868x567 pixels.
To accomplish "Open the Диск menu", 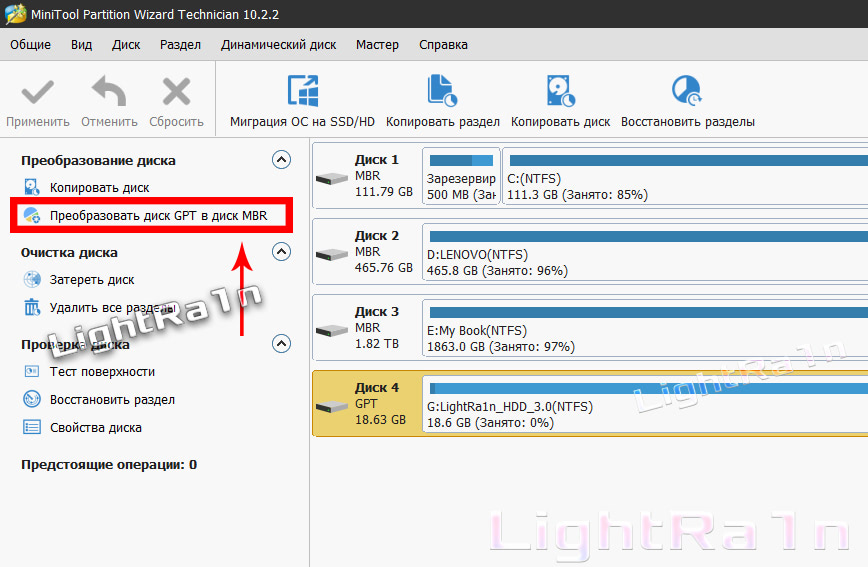I will pos(126,44).
